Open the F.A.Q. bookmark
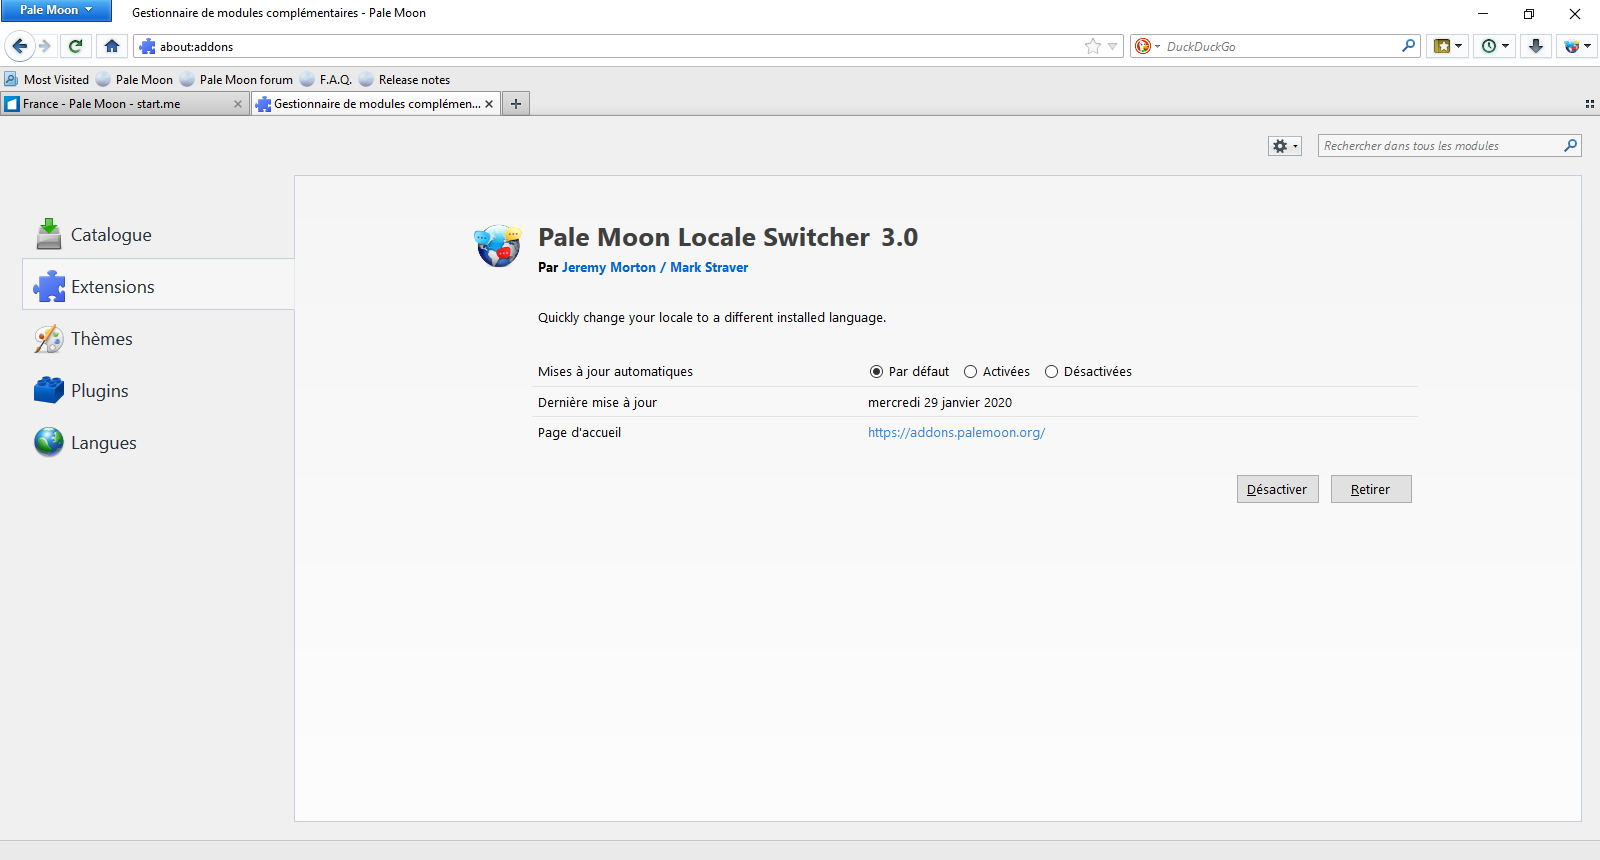Image resolution: width=1600 pixels, height=860 pixels. tap(326, 79)
